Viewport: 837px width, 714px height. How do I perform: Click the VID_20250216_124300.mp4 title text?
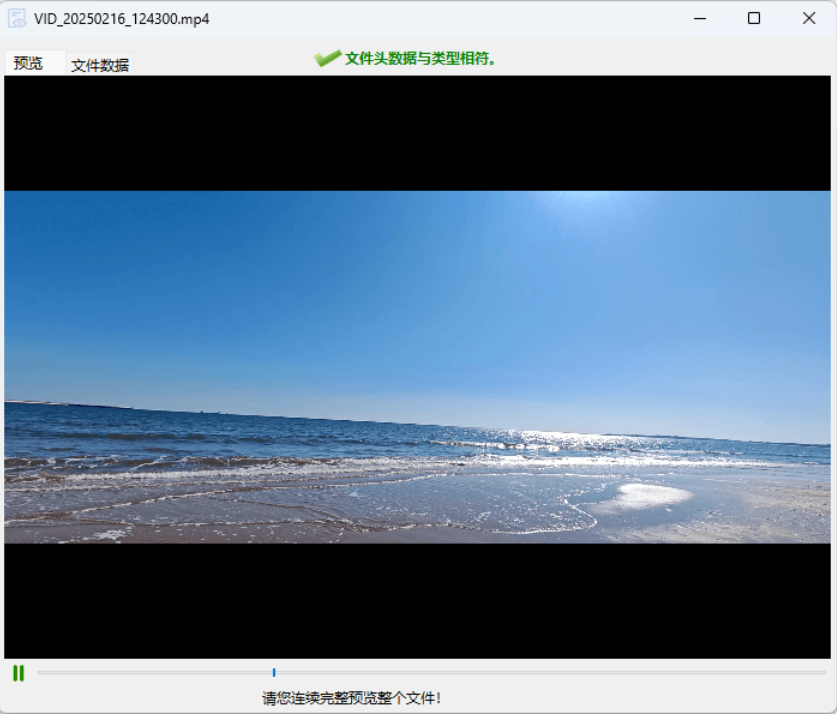(x=122, y=19)
